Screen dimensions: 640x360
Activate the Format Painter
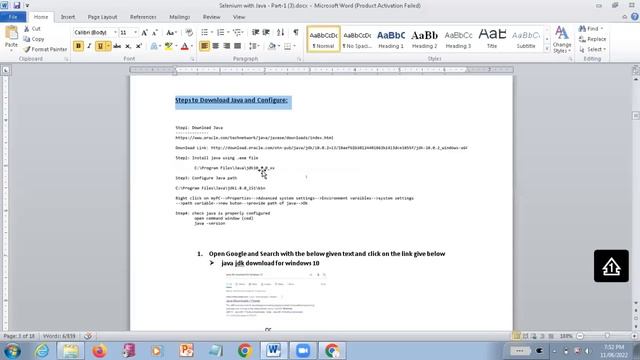(x=45, y=49)
